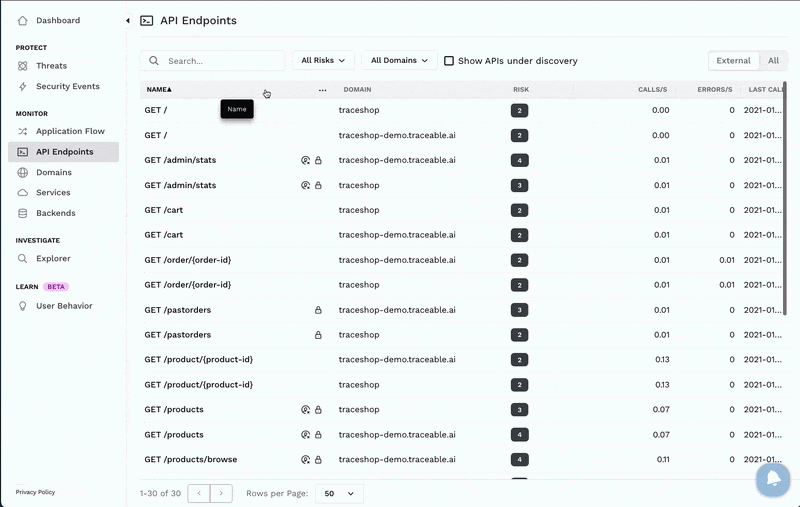
Task: Click the Dashboard home icon
Action: 23,20
